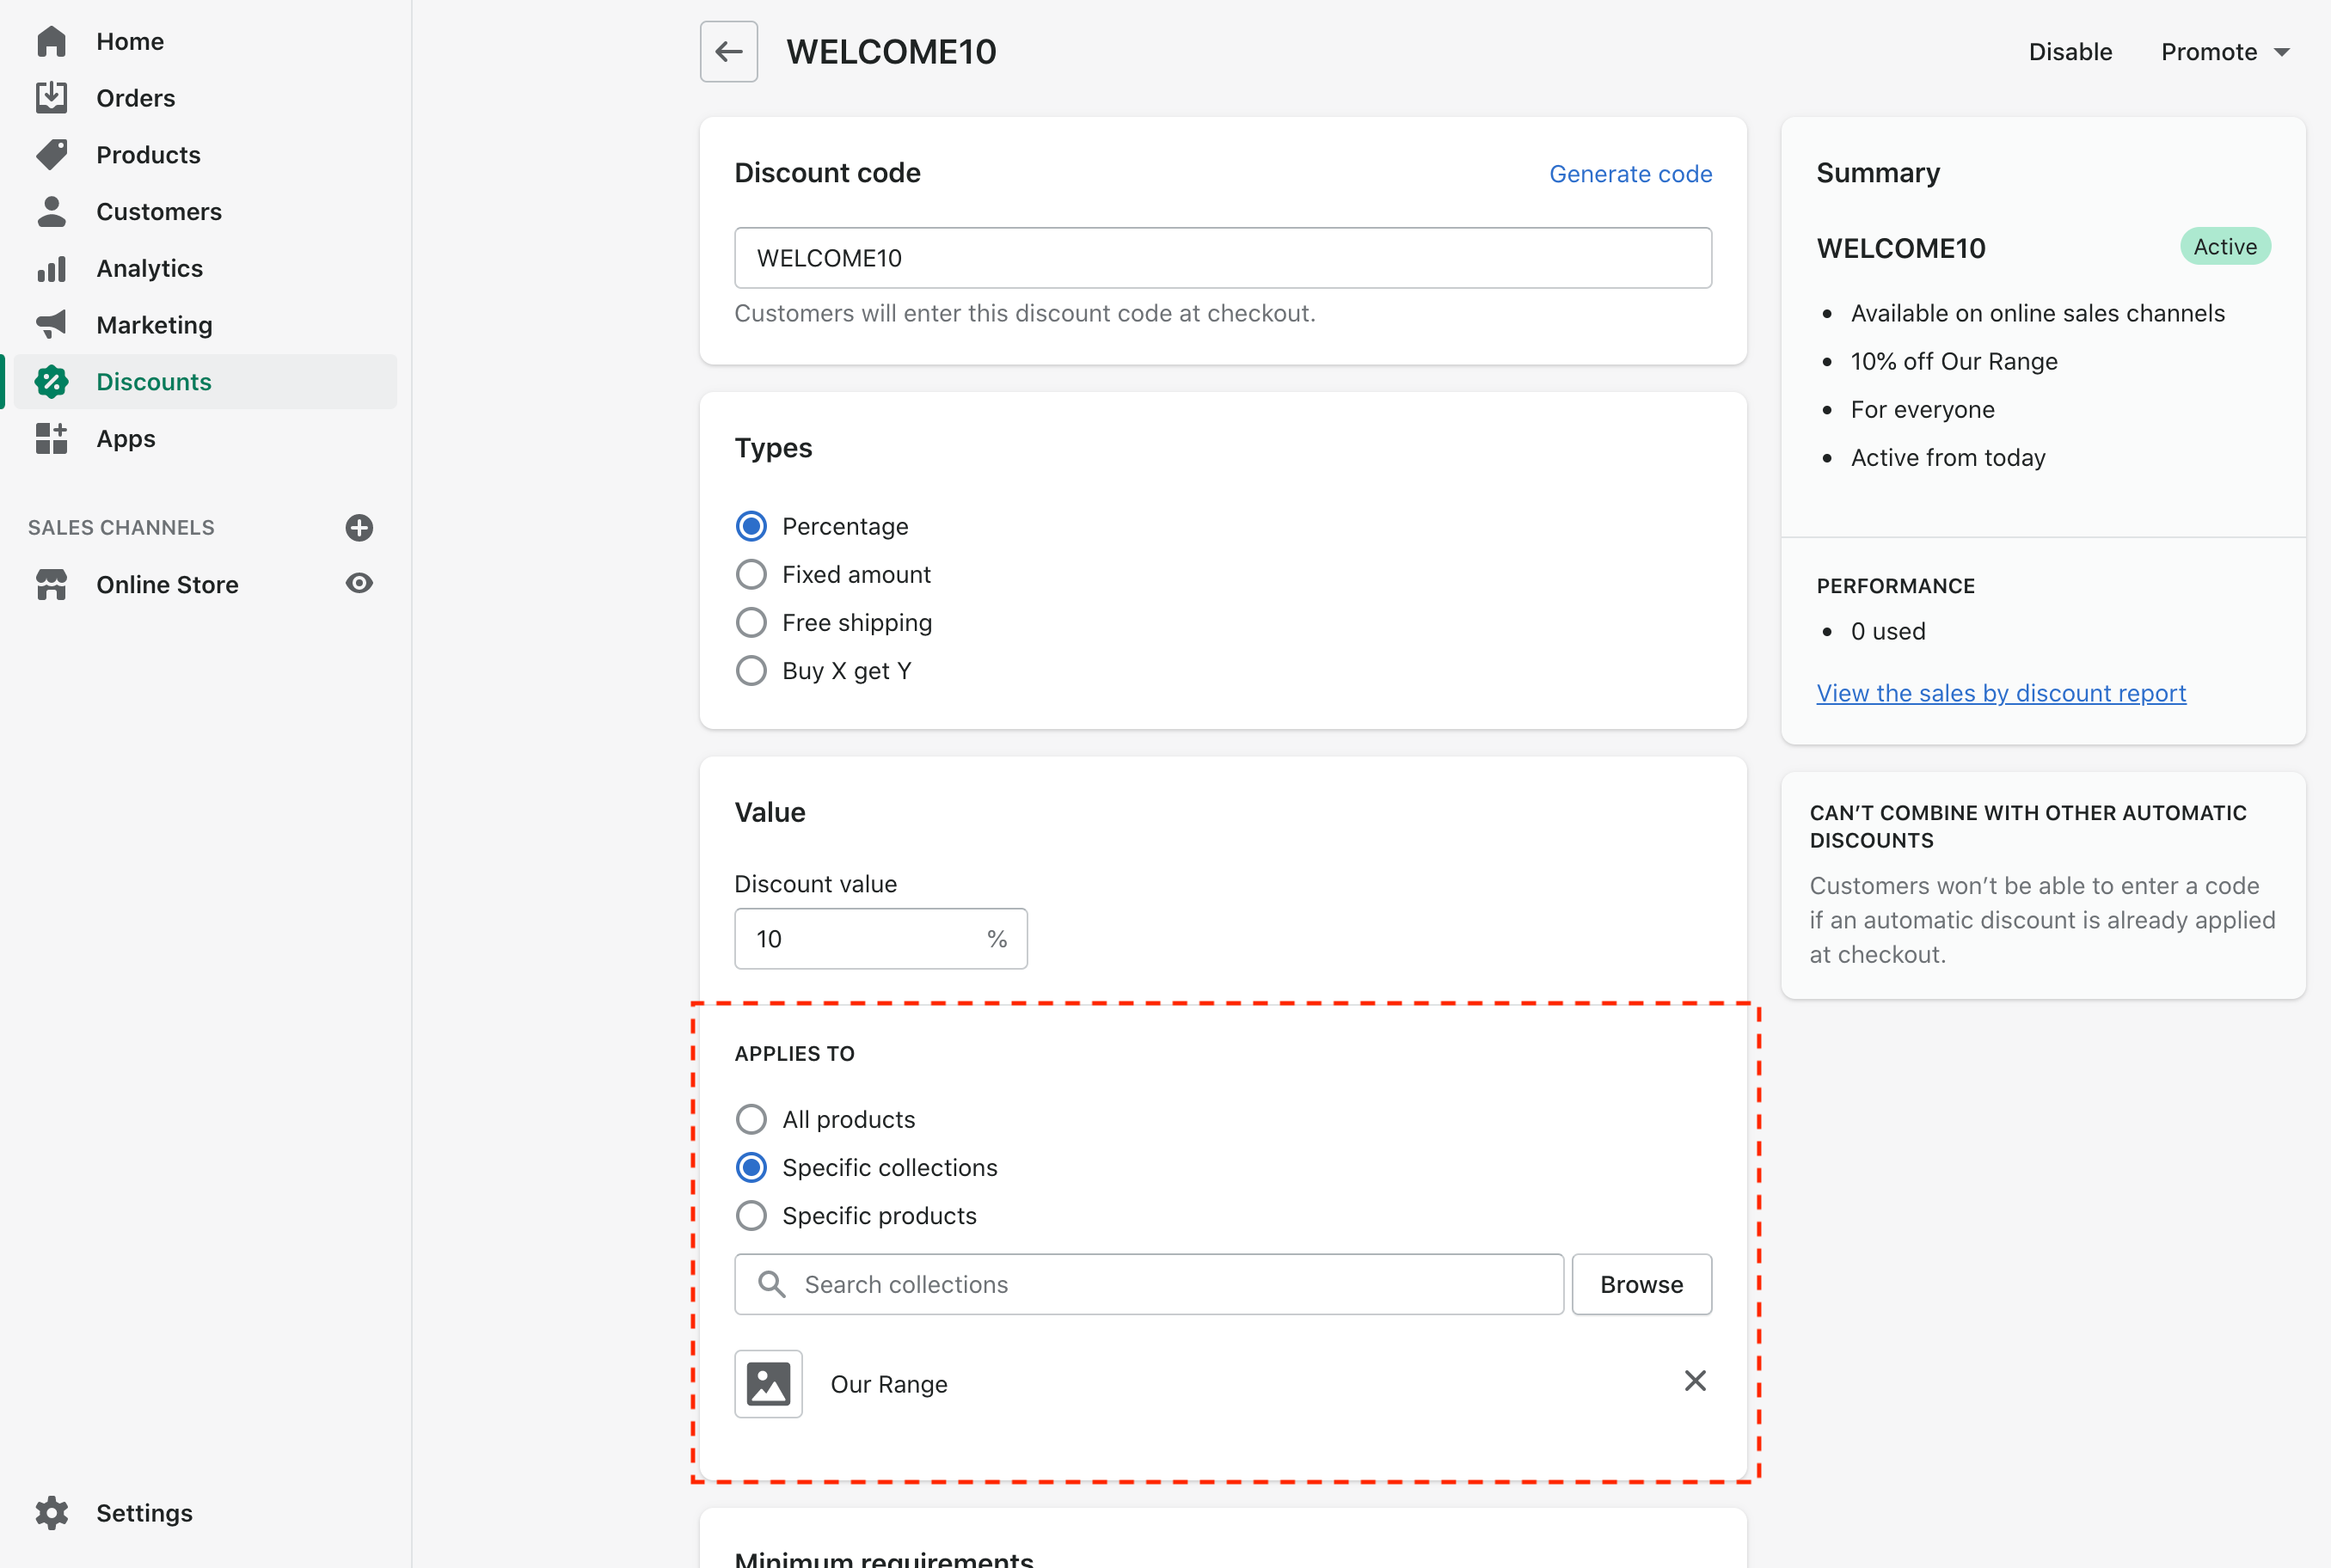Screen dimensions: 2331x1568
Task: Choose All products under Applies To
Action: tap(751, 1119)
